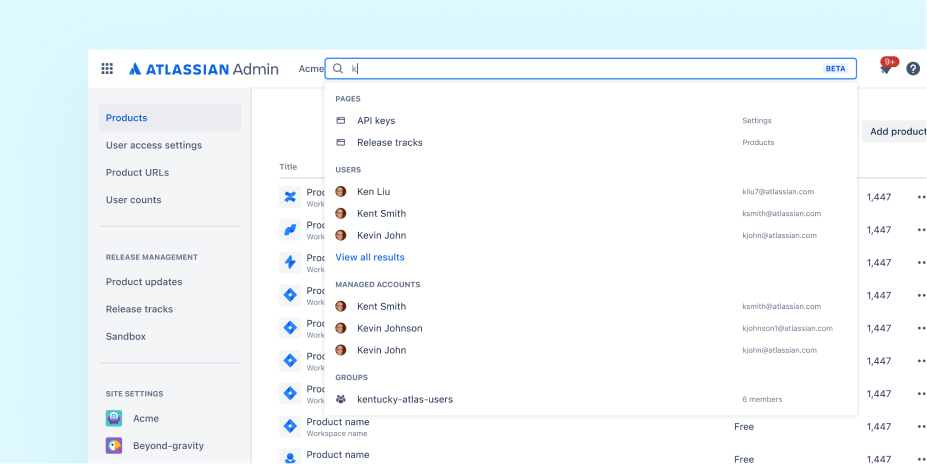Select user Ken Liu from results
This screenshot has height=464, width=927.
pyautogui.click(x=591, y=192)
